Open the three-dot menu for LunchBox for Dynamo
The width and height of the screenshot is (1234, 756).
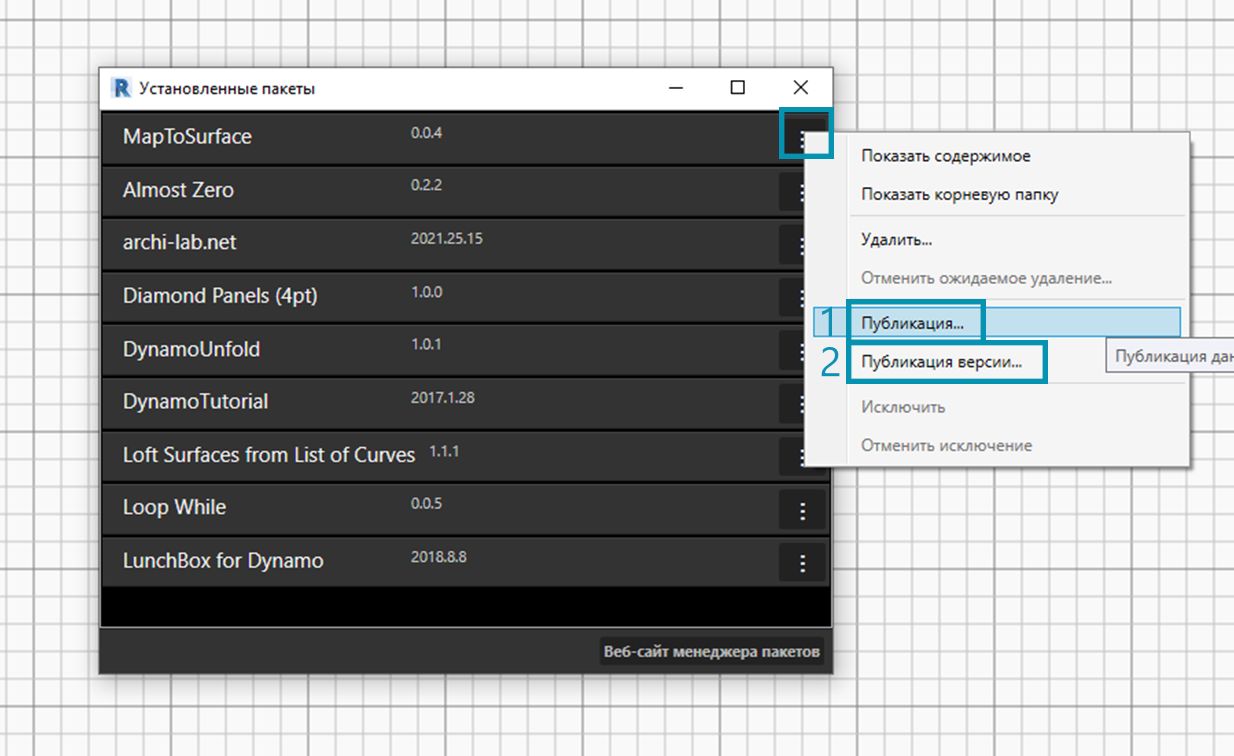[803, 564]
